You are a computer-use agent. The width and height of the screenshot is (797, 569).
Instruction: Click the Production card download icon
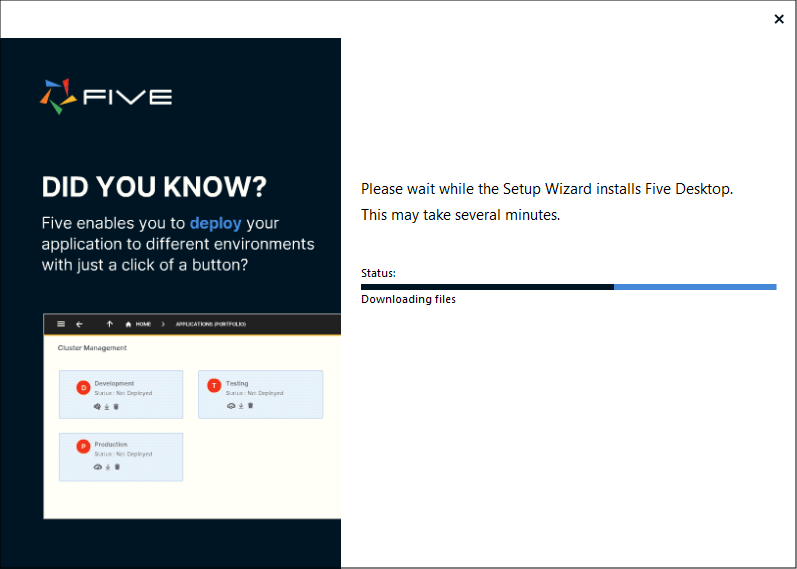click(108, 467)
